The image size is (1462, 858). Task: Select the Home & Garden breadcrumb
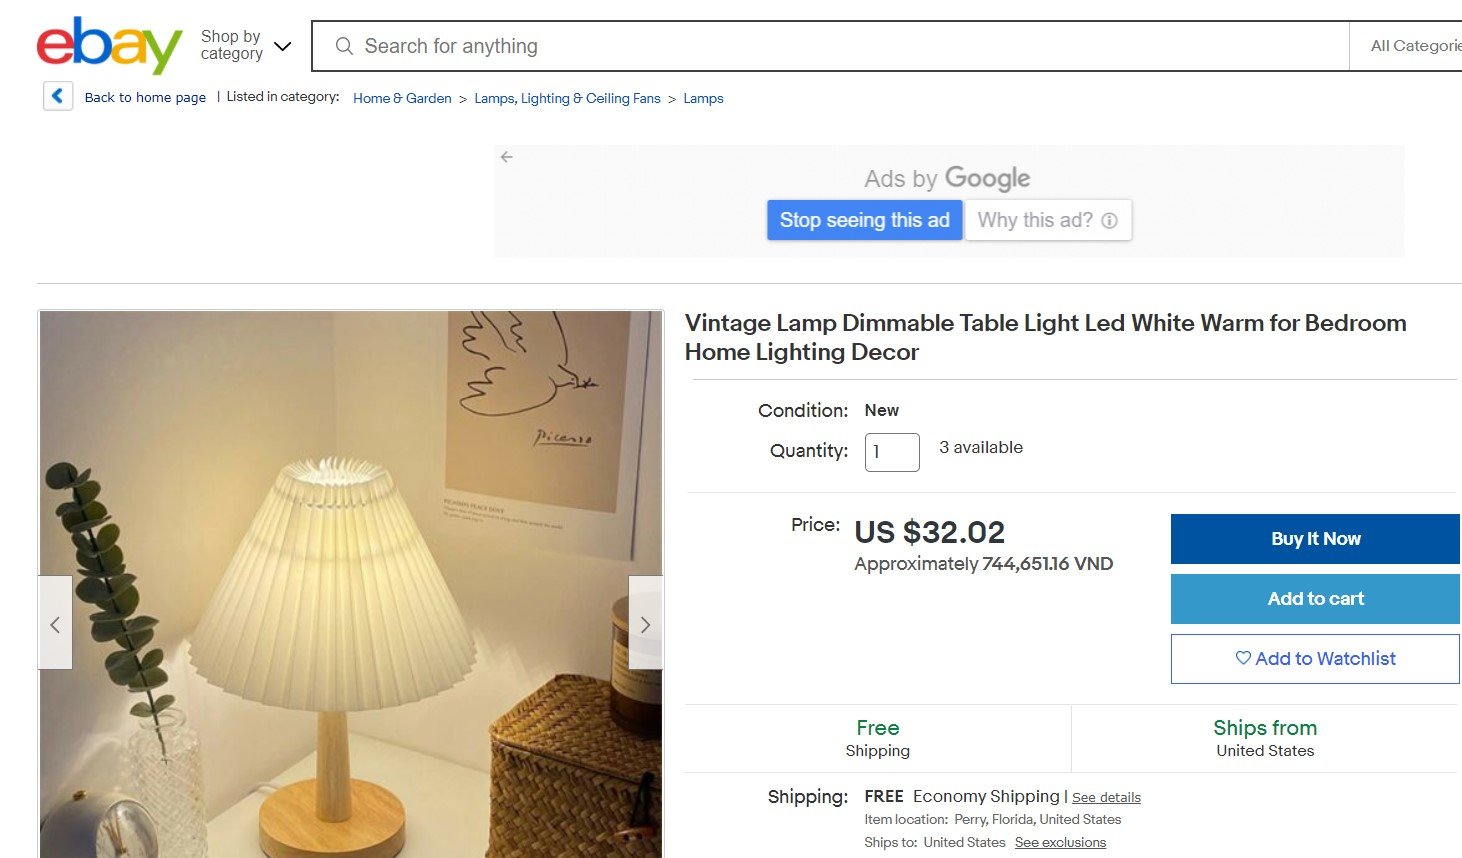(x=402, y=98)
